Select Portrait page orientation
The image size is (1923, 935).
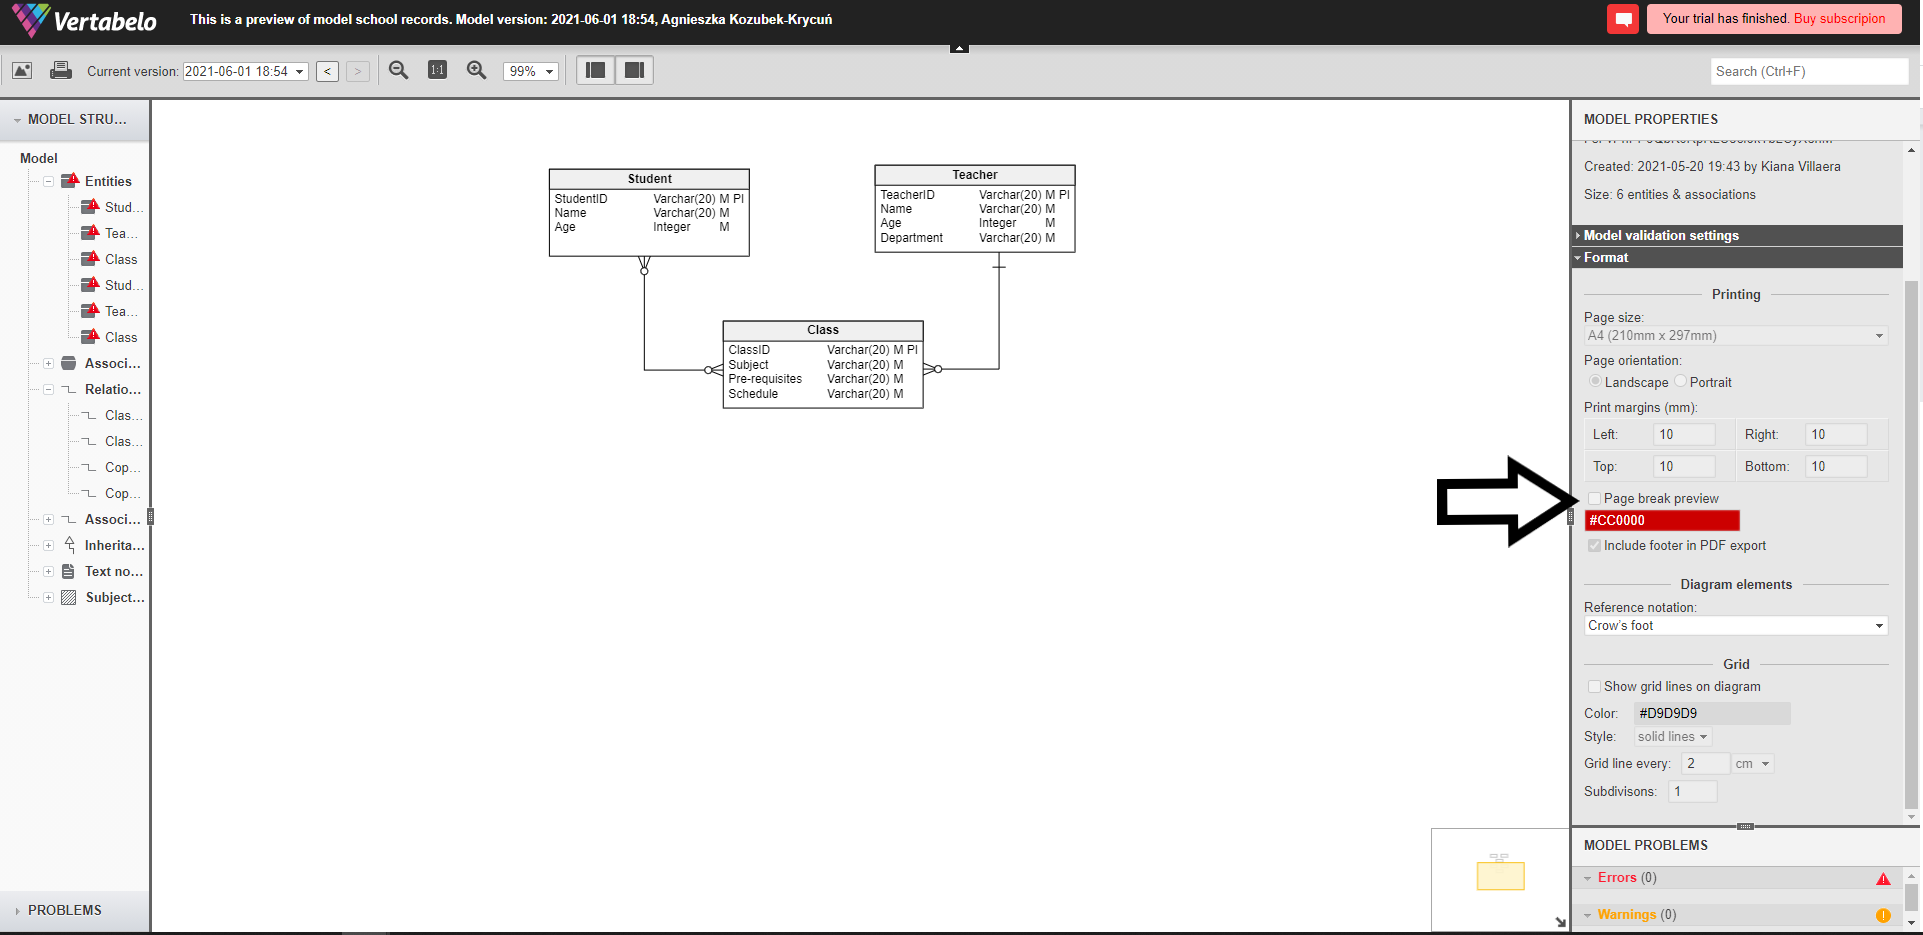click(1680, 381)
